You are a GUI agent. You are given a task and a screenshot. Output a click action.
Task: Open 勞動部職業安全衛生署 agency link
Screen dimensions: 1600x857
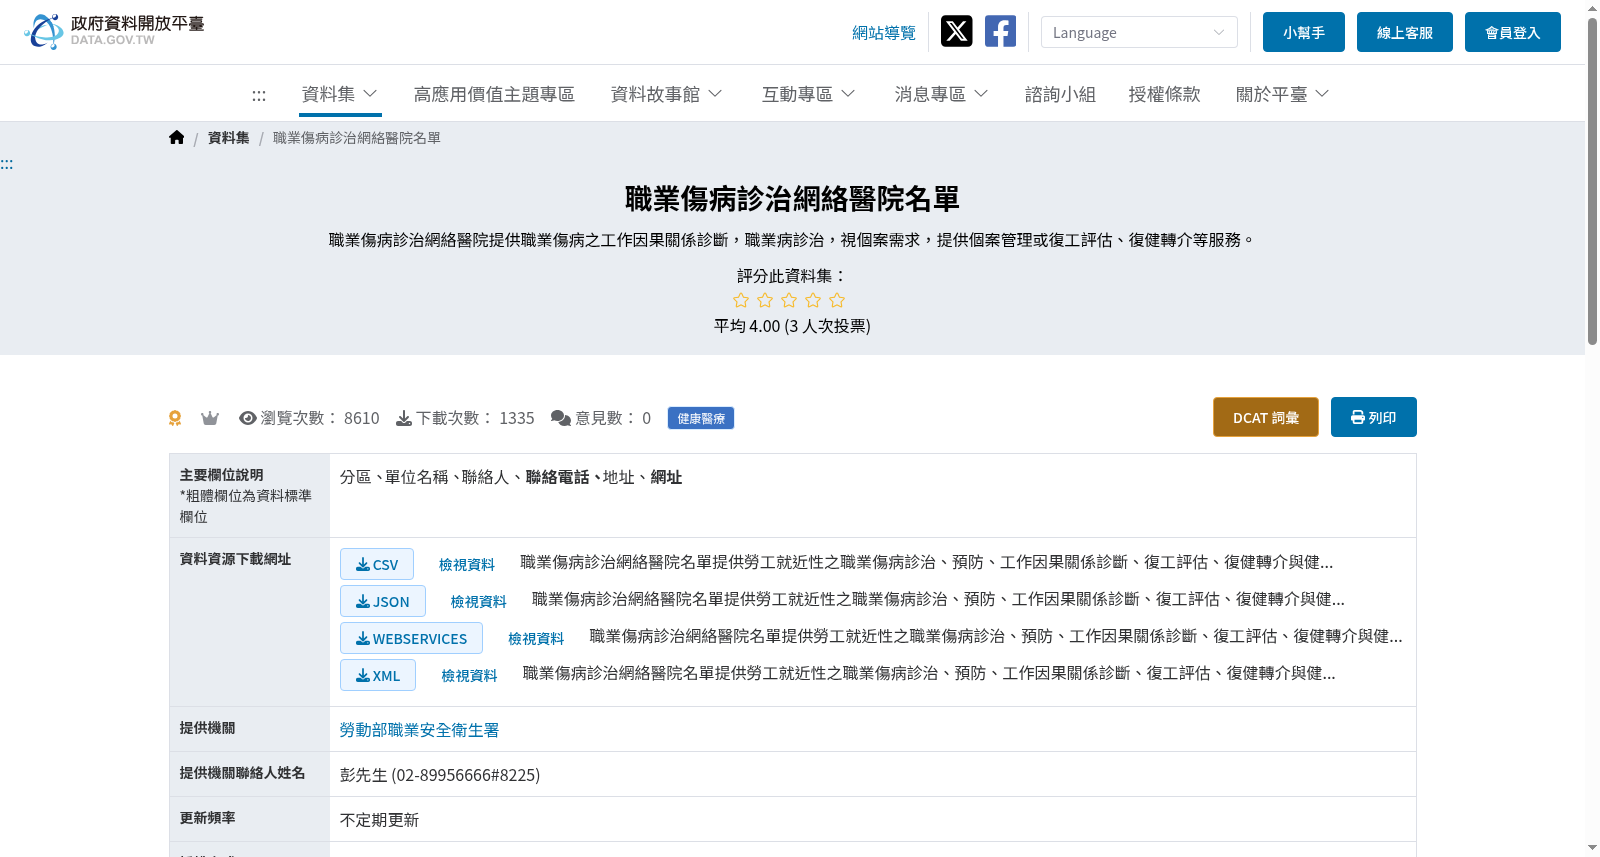(x=419, y=730)
